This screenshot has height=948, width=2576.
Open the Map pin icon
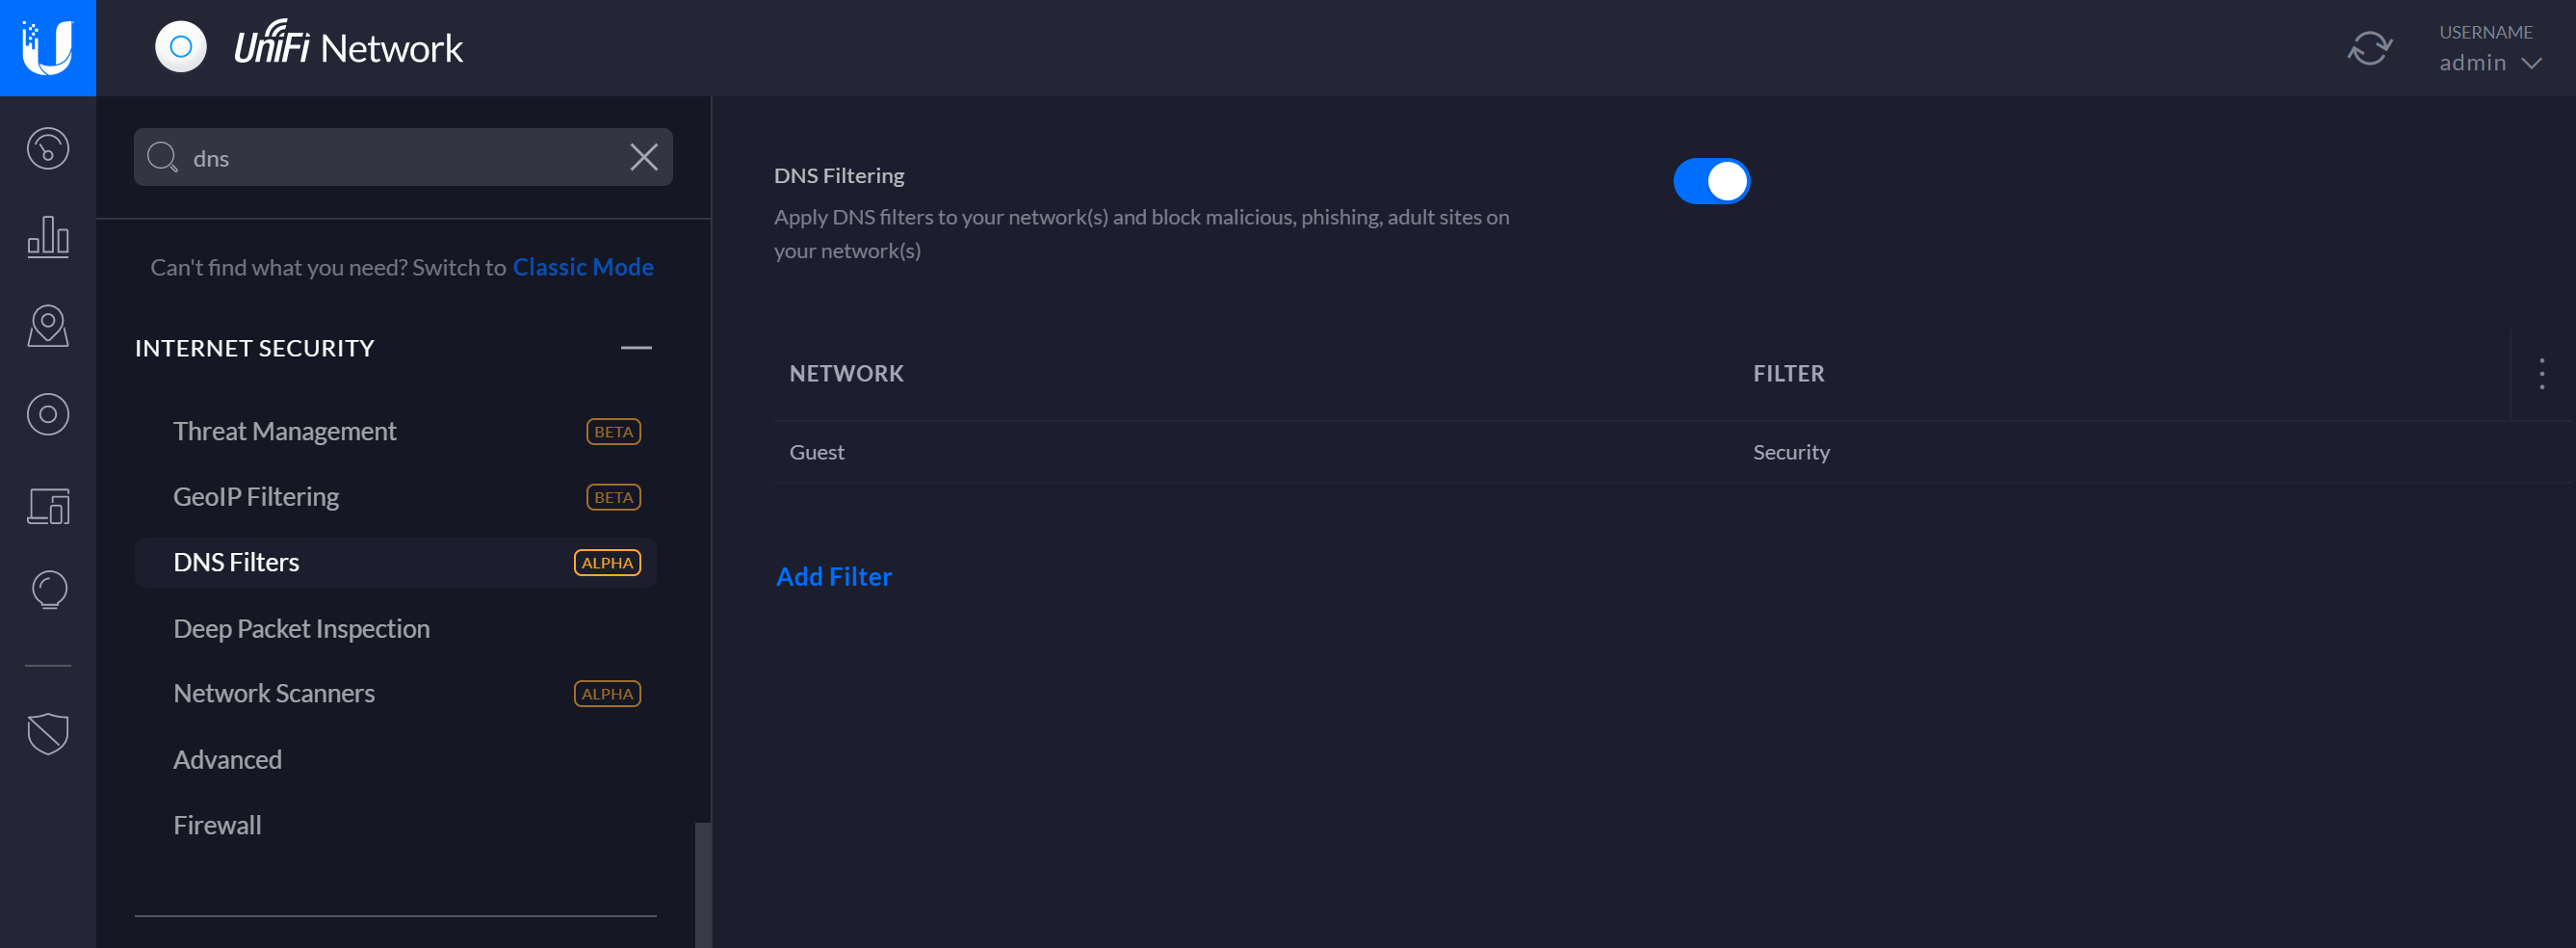pos(48,326)
